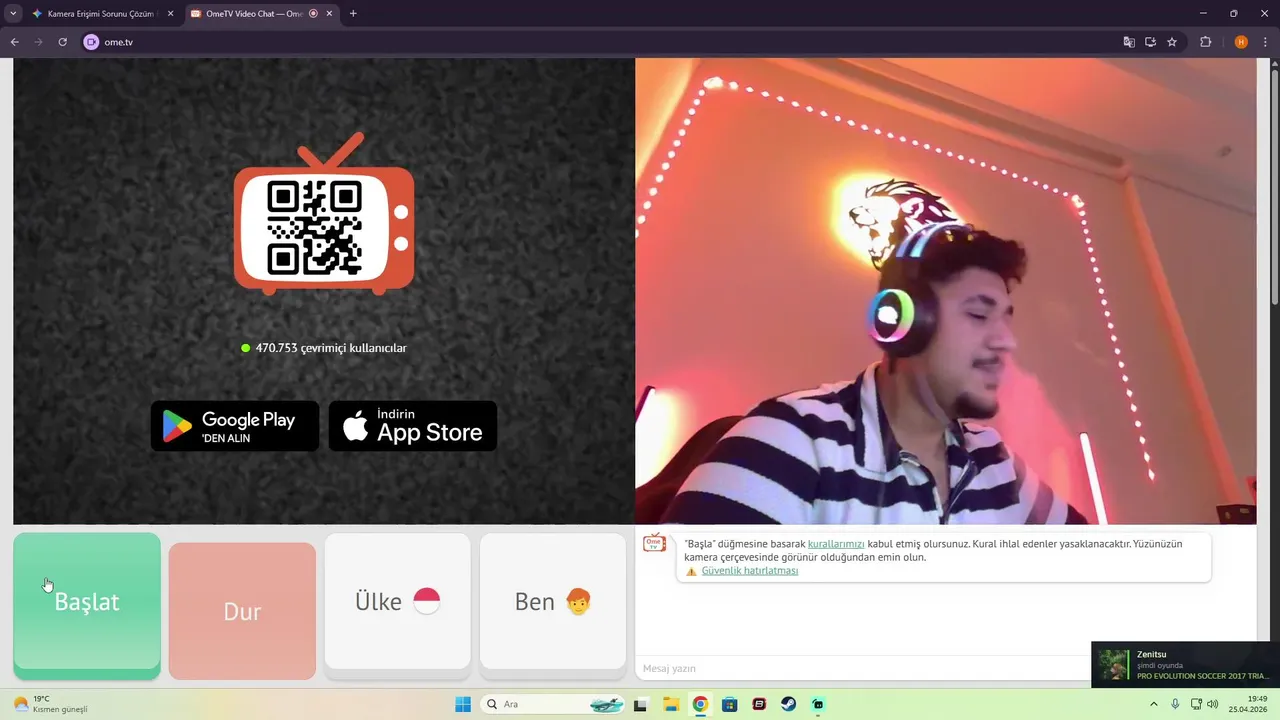The height and width of the screenshot is (720, 1280).
Task: Bookmark this page with the star icon
Action: [1172, 42]
